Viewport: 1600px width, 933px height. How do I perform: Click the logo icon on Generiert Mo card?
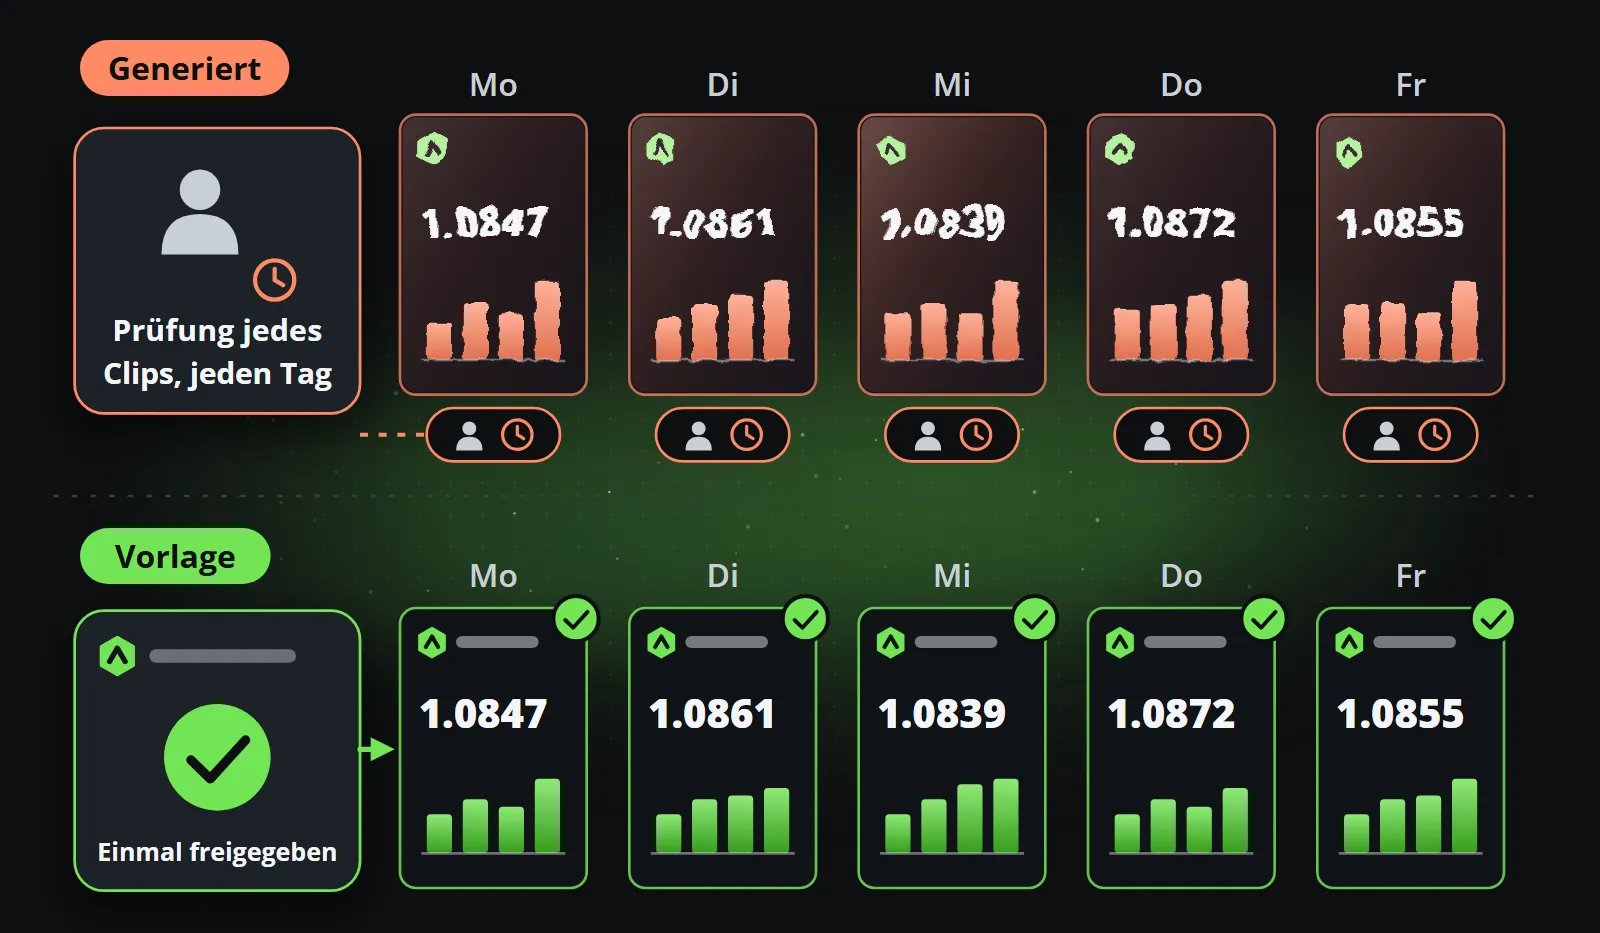pyautogui.click(x=432, y=149)
